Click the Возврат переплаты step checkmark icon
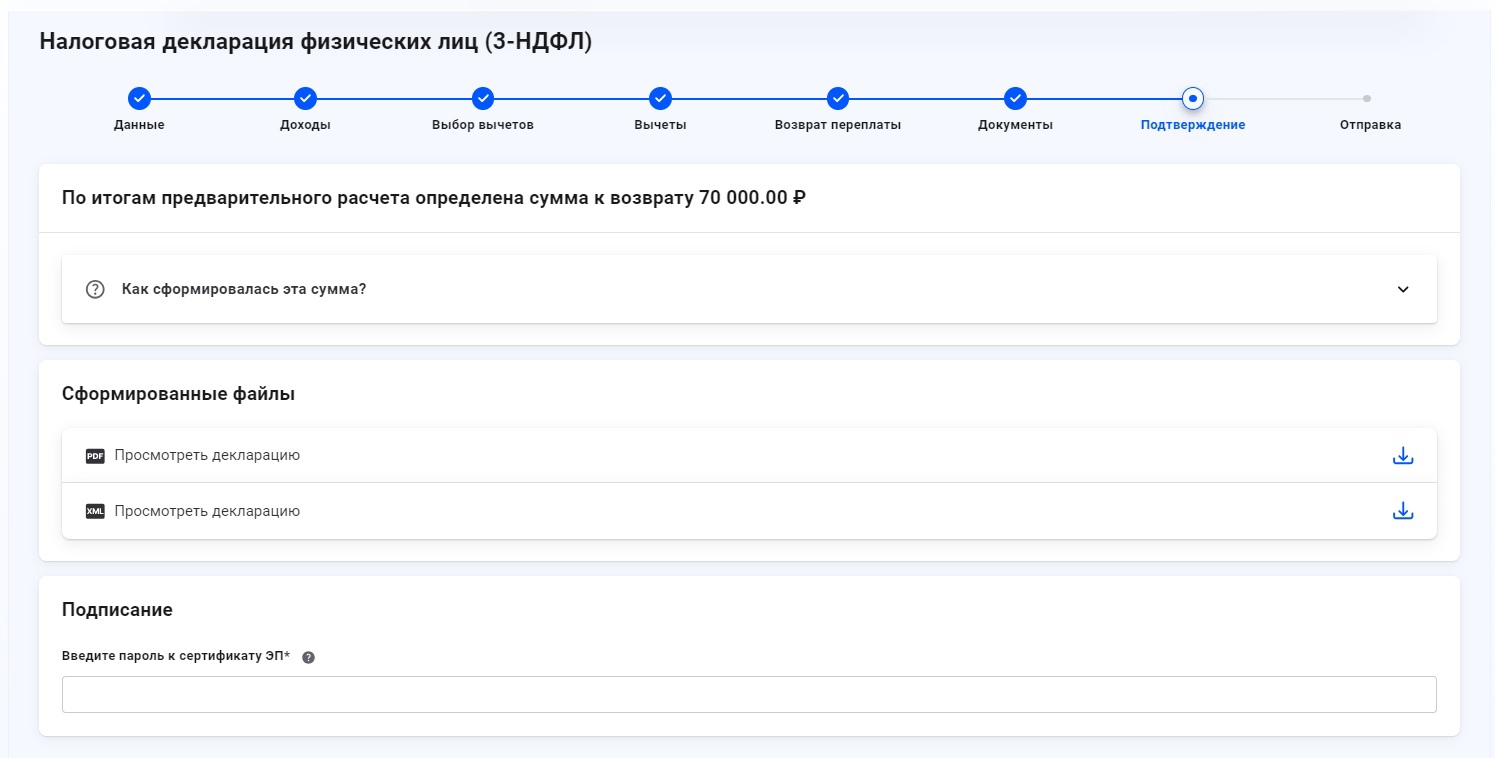Image resolution: width=1495 pixels, height=758 pixels. pyautogui.click(x=838, y=98)
